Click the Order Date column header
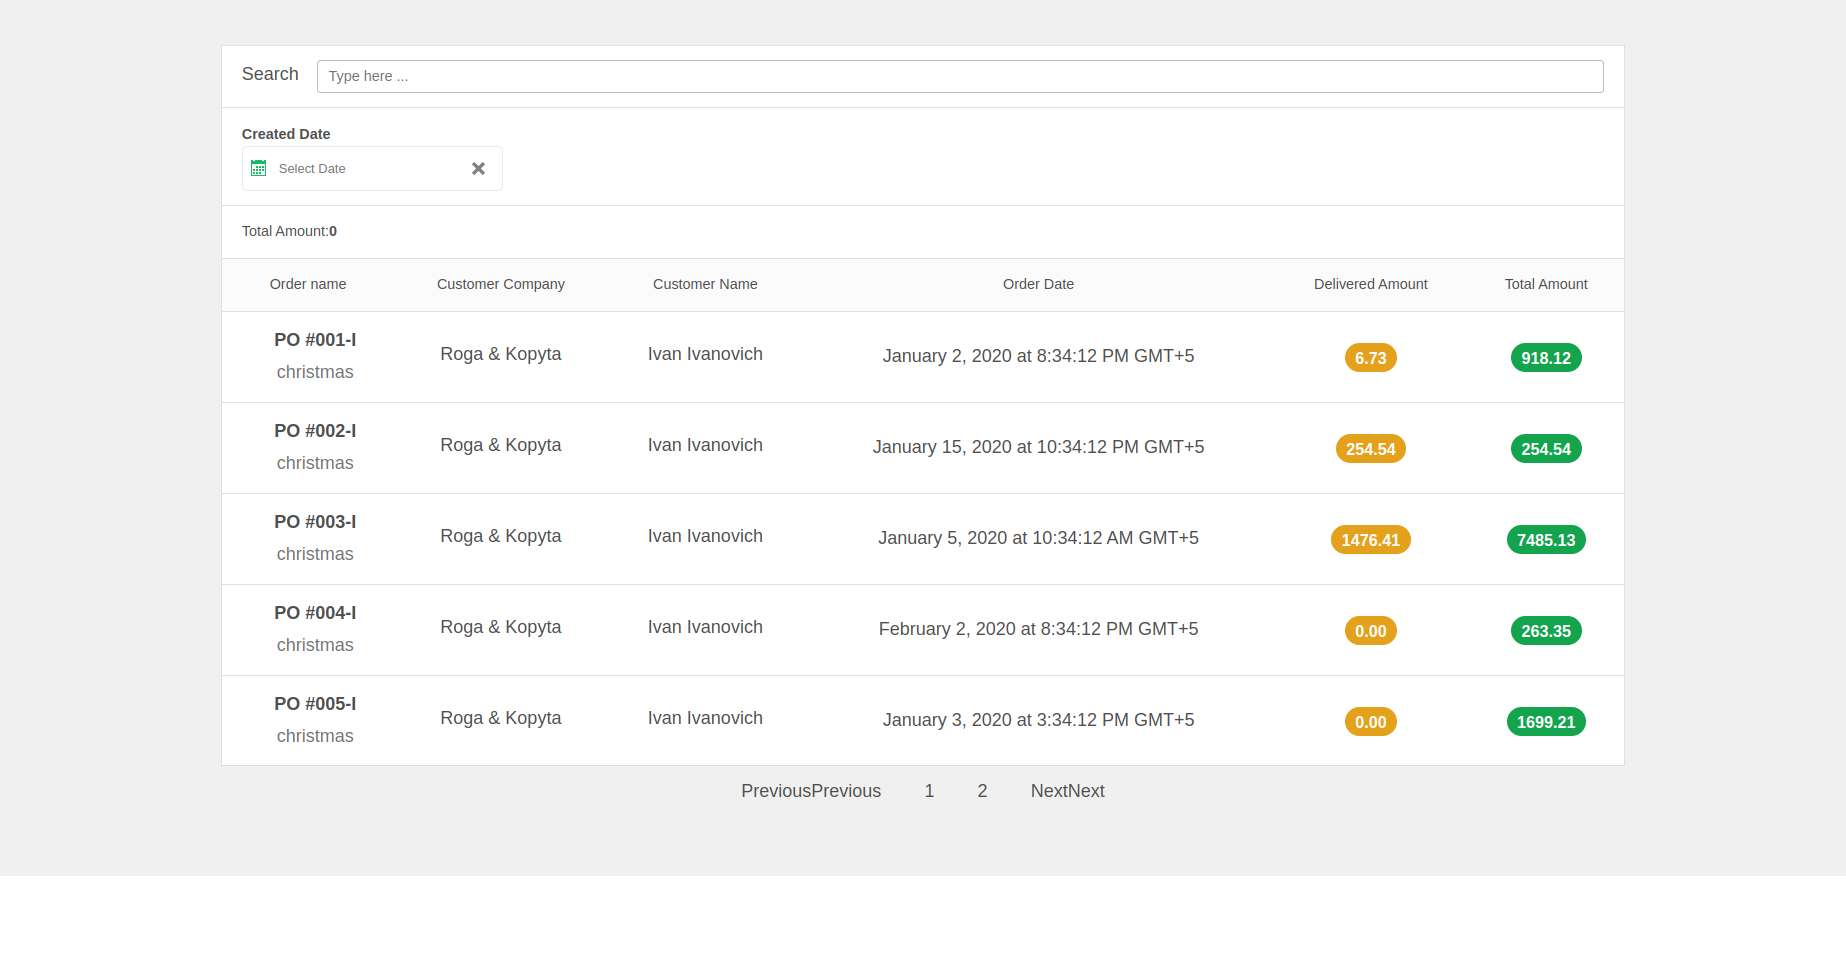This screenshot has width=1846, height=980. pos(1038,284)
